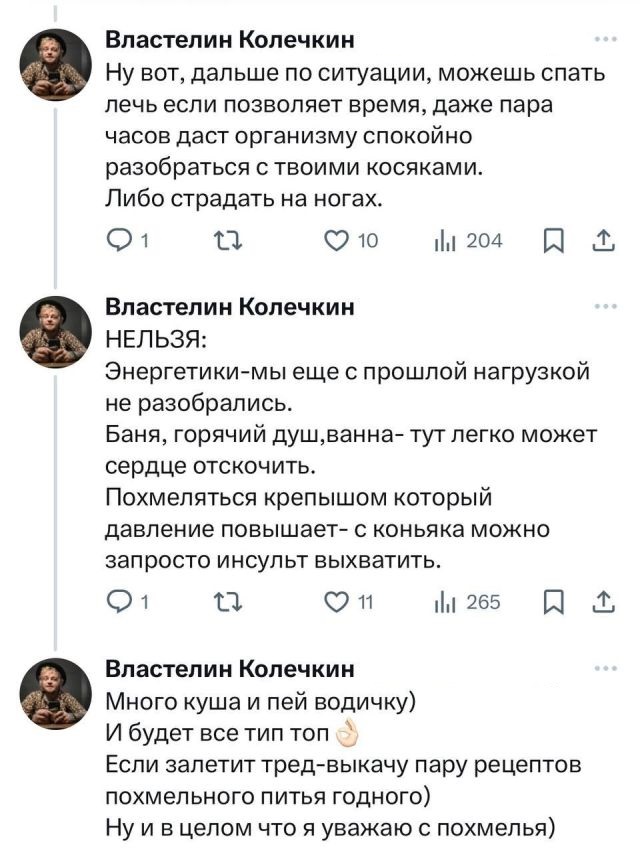Open more options on third tweet

[605, 668]
